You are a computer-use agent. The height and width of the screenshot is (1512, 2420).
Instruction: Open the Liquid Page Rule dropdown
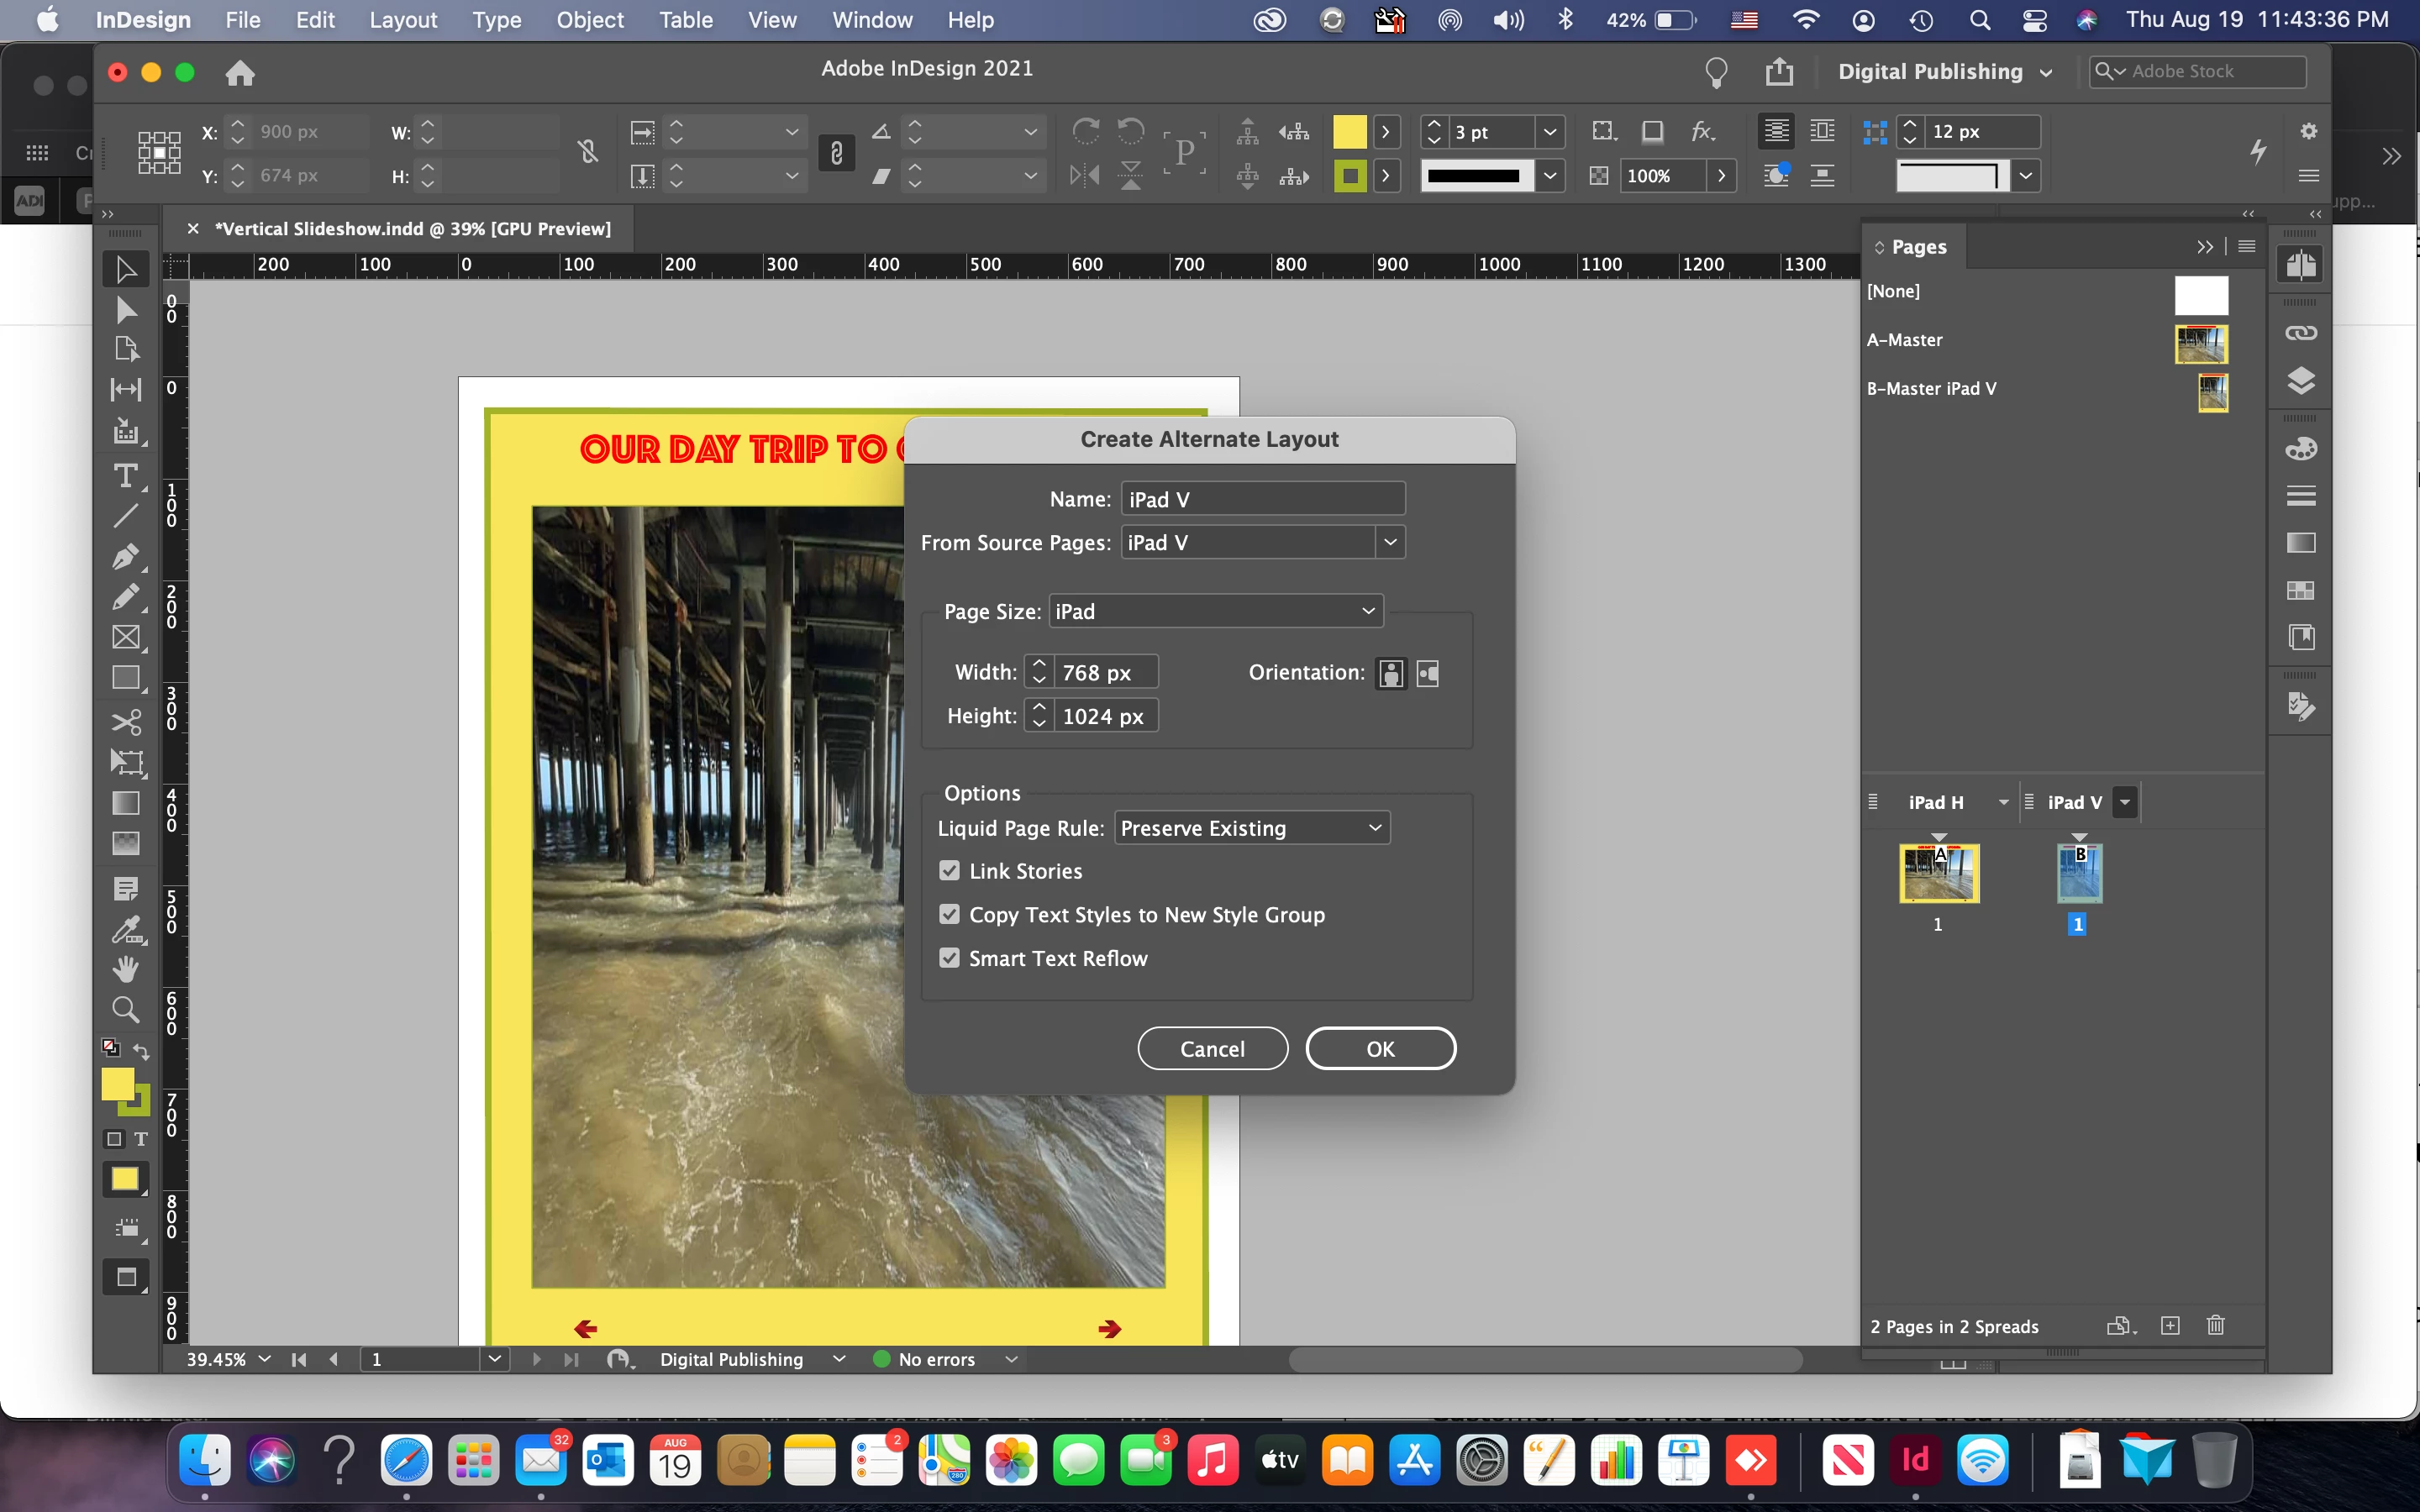(1252, 828)
